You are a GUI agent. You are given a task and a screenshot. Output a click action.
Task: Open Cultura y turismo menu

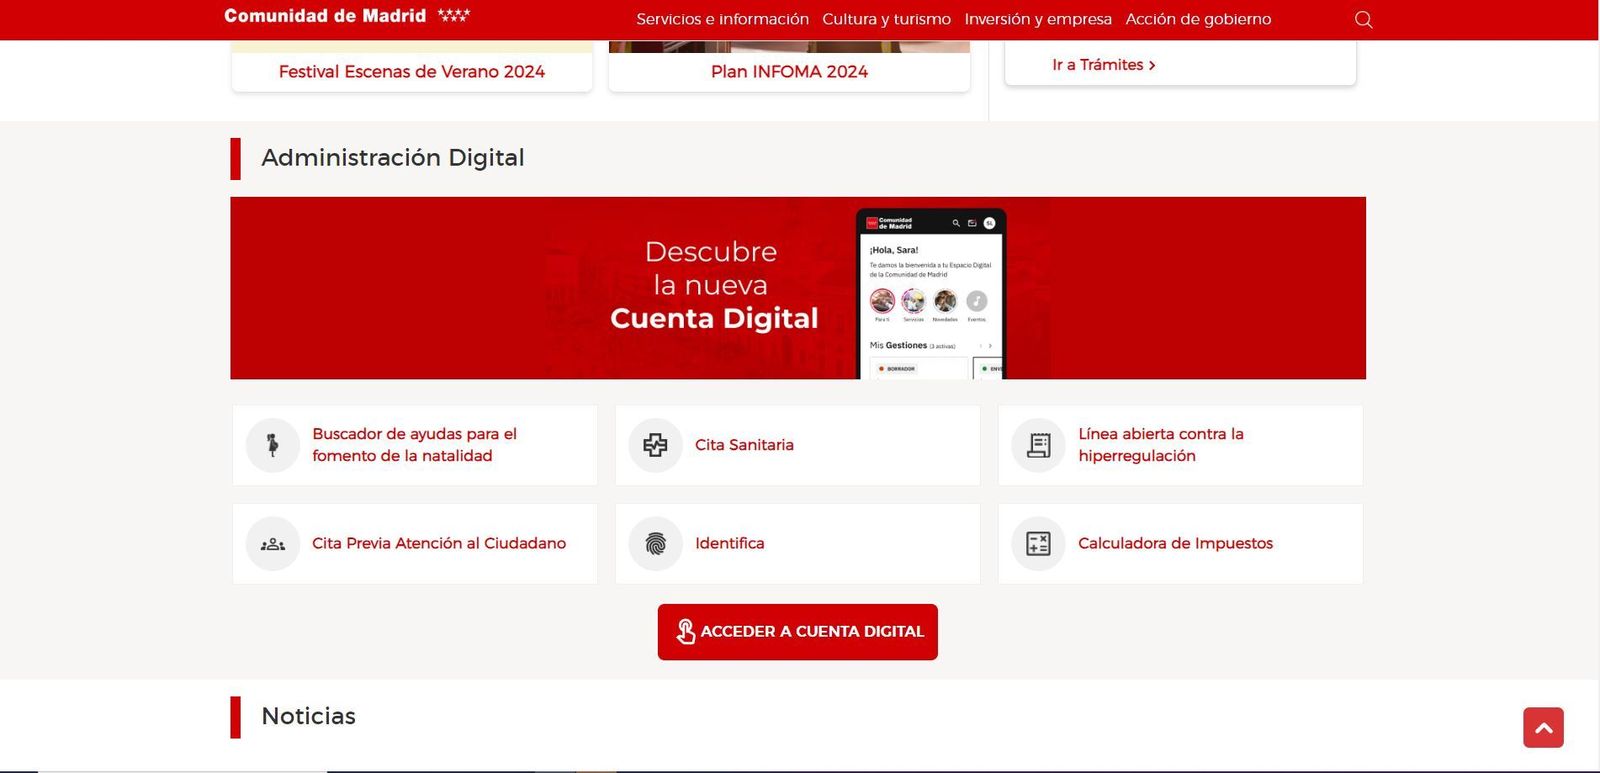pyautogui.click(x=886, y=19)
